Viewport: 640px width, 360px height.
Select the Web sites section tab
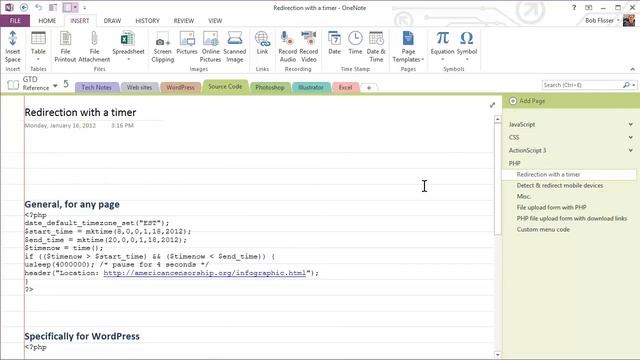tap(139, 87)
